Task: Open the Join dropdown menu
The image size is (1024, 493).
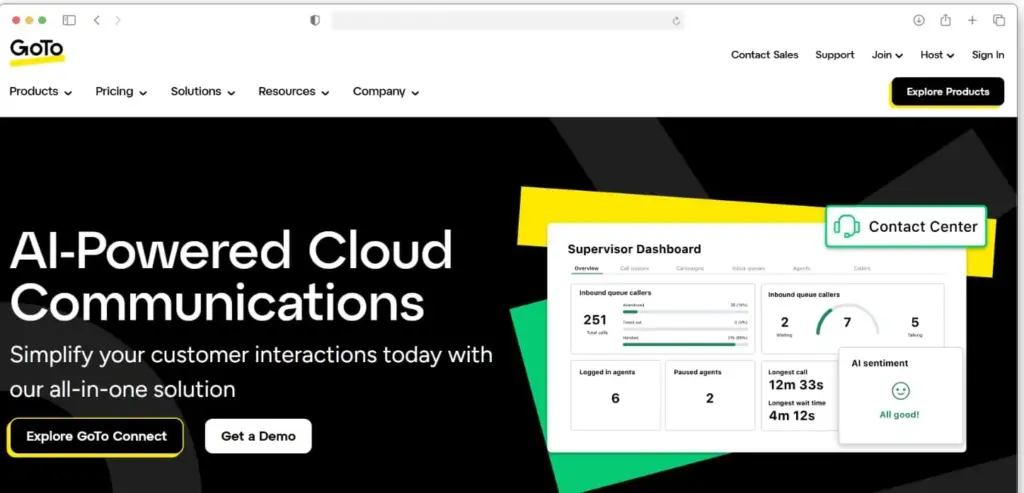Action: pyautogui.click(x=887, y=55)
